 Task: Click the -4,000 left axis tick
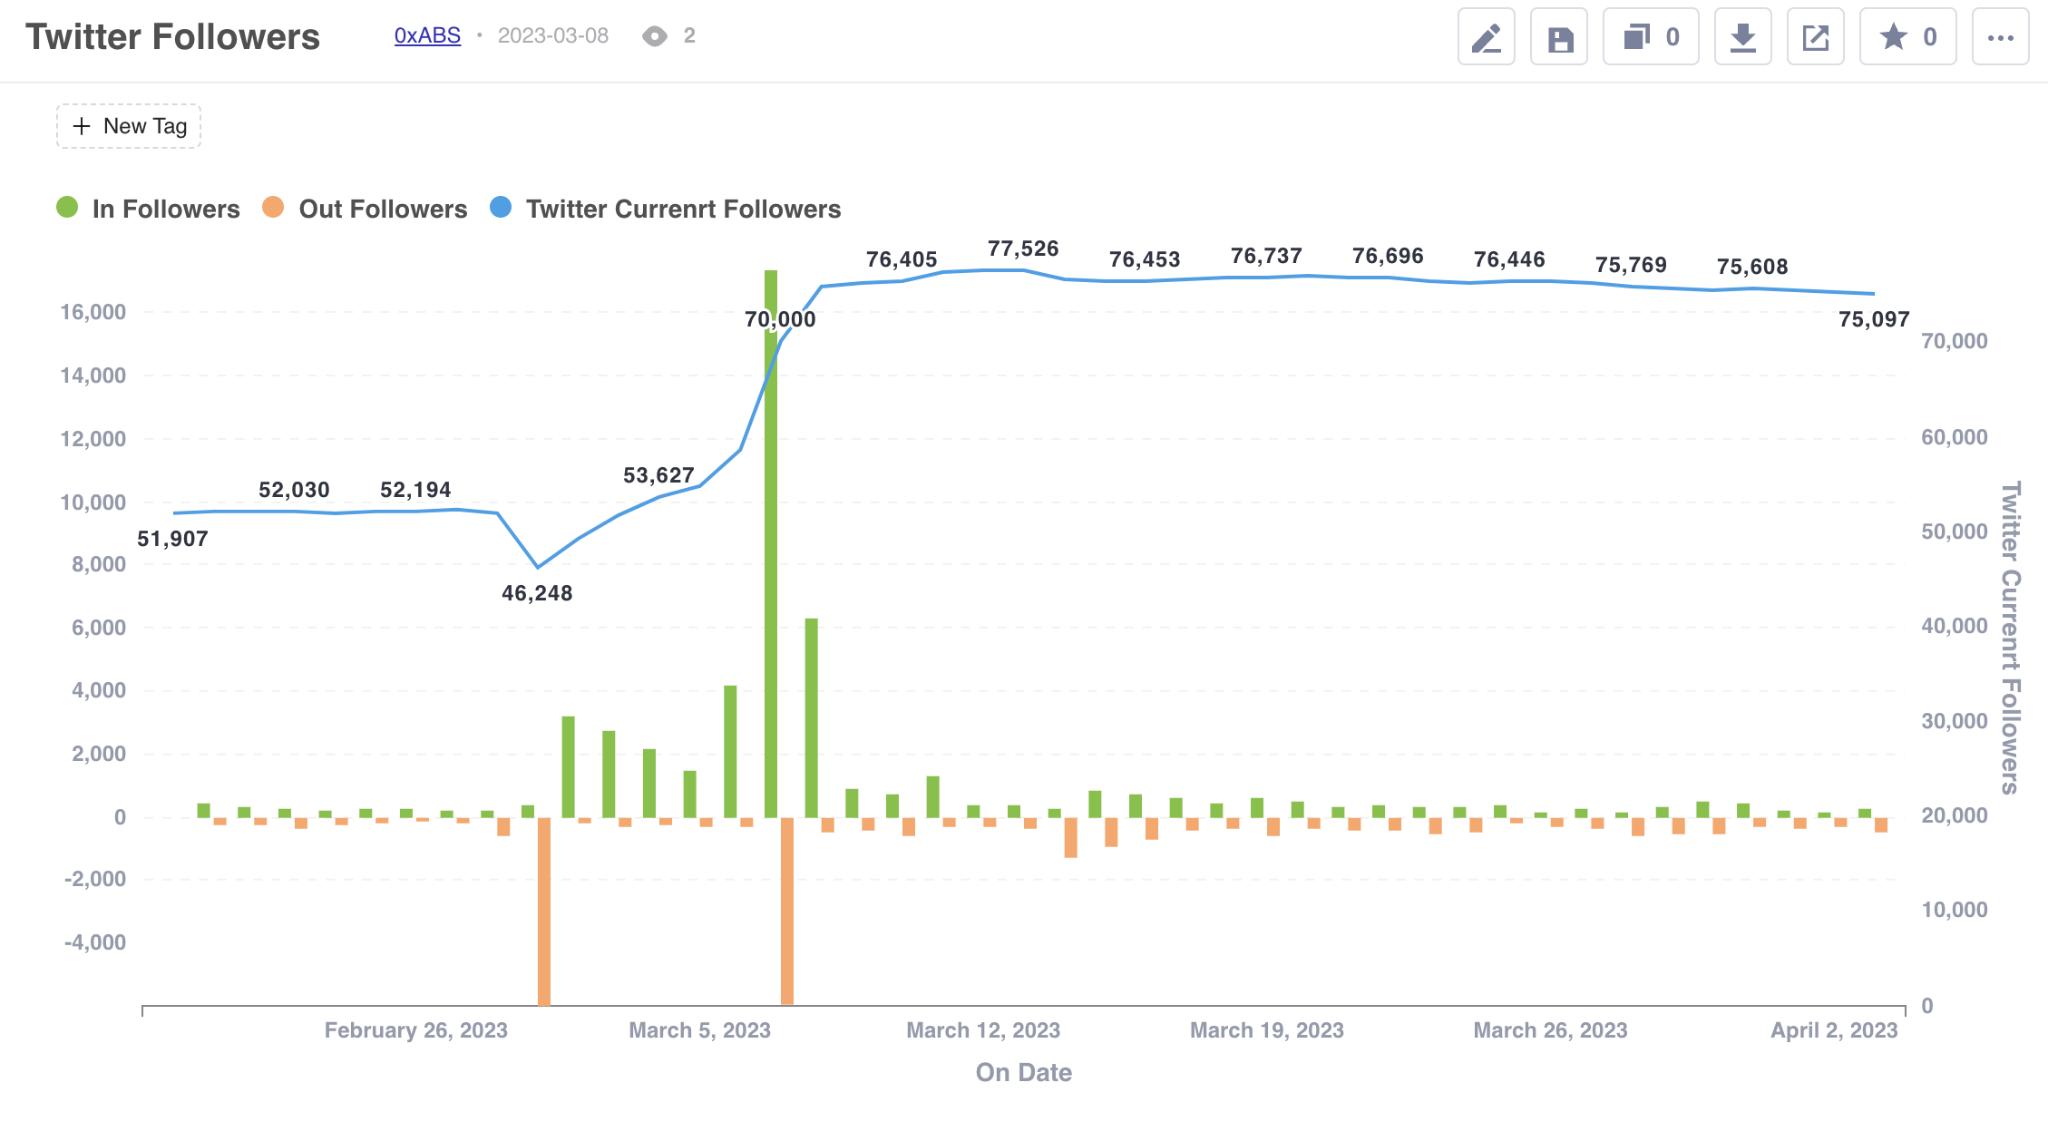pos(95,943)
